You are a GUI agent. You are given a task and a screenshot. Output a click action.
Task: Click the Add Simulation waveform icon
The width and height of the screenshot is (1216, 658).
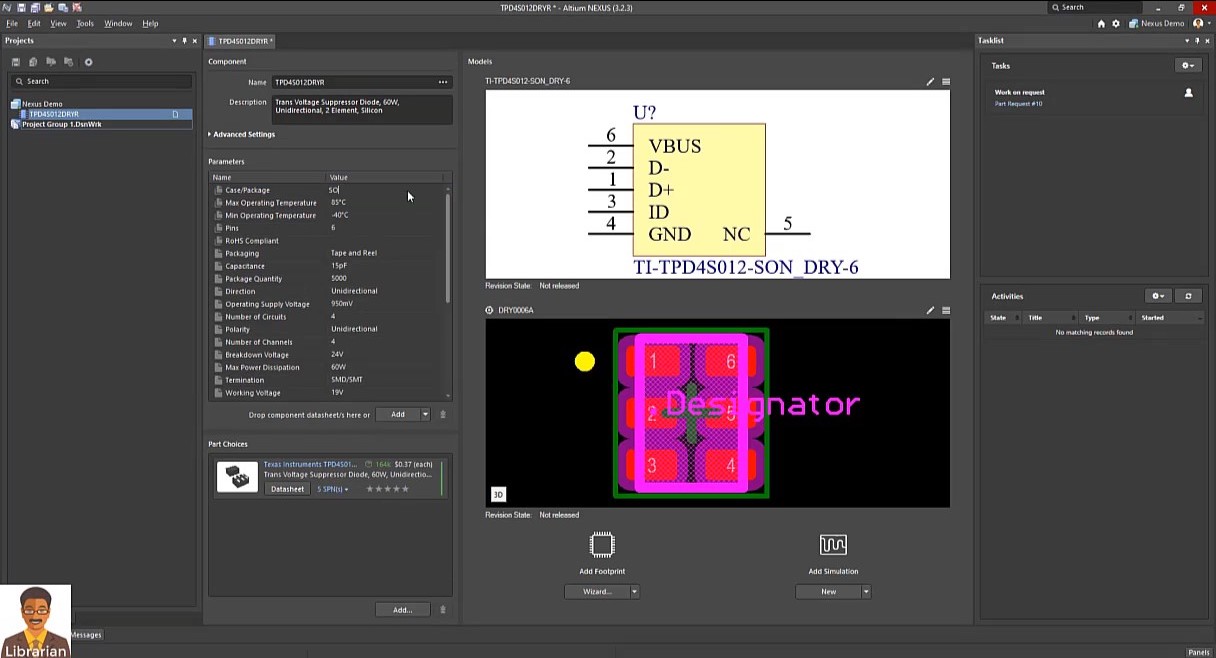[x=833, y=545]
